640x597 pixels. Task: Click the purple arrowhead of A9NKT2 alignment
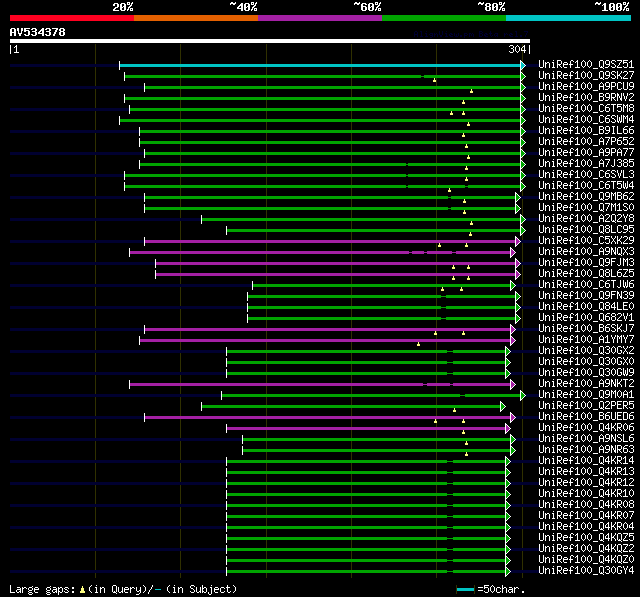(513, 384)
